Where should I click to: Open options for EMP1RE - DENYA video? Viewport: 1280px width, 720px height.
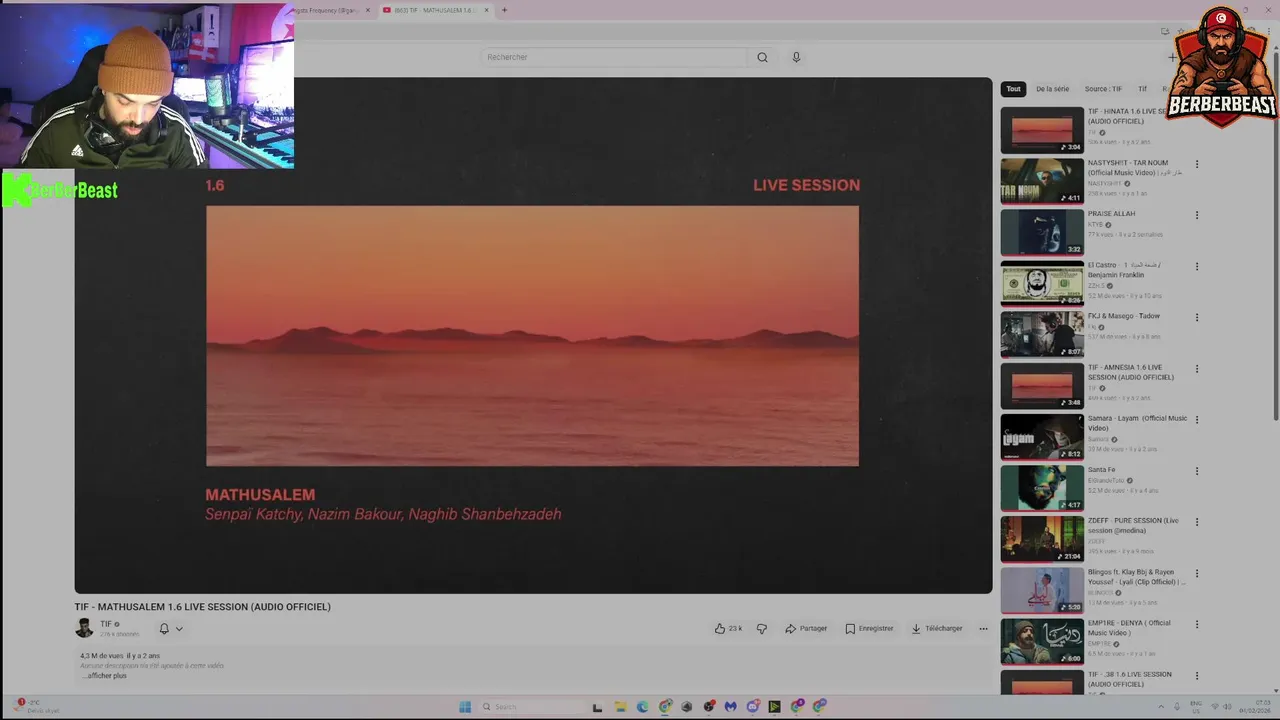pos(1196,625)
